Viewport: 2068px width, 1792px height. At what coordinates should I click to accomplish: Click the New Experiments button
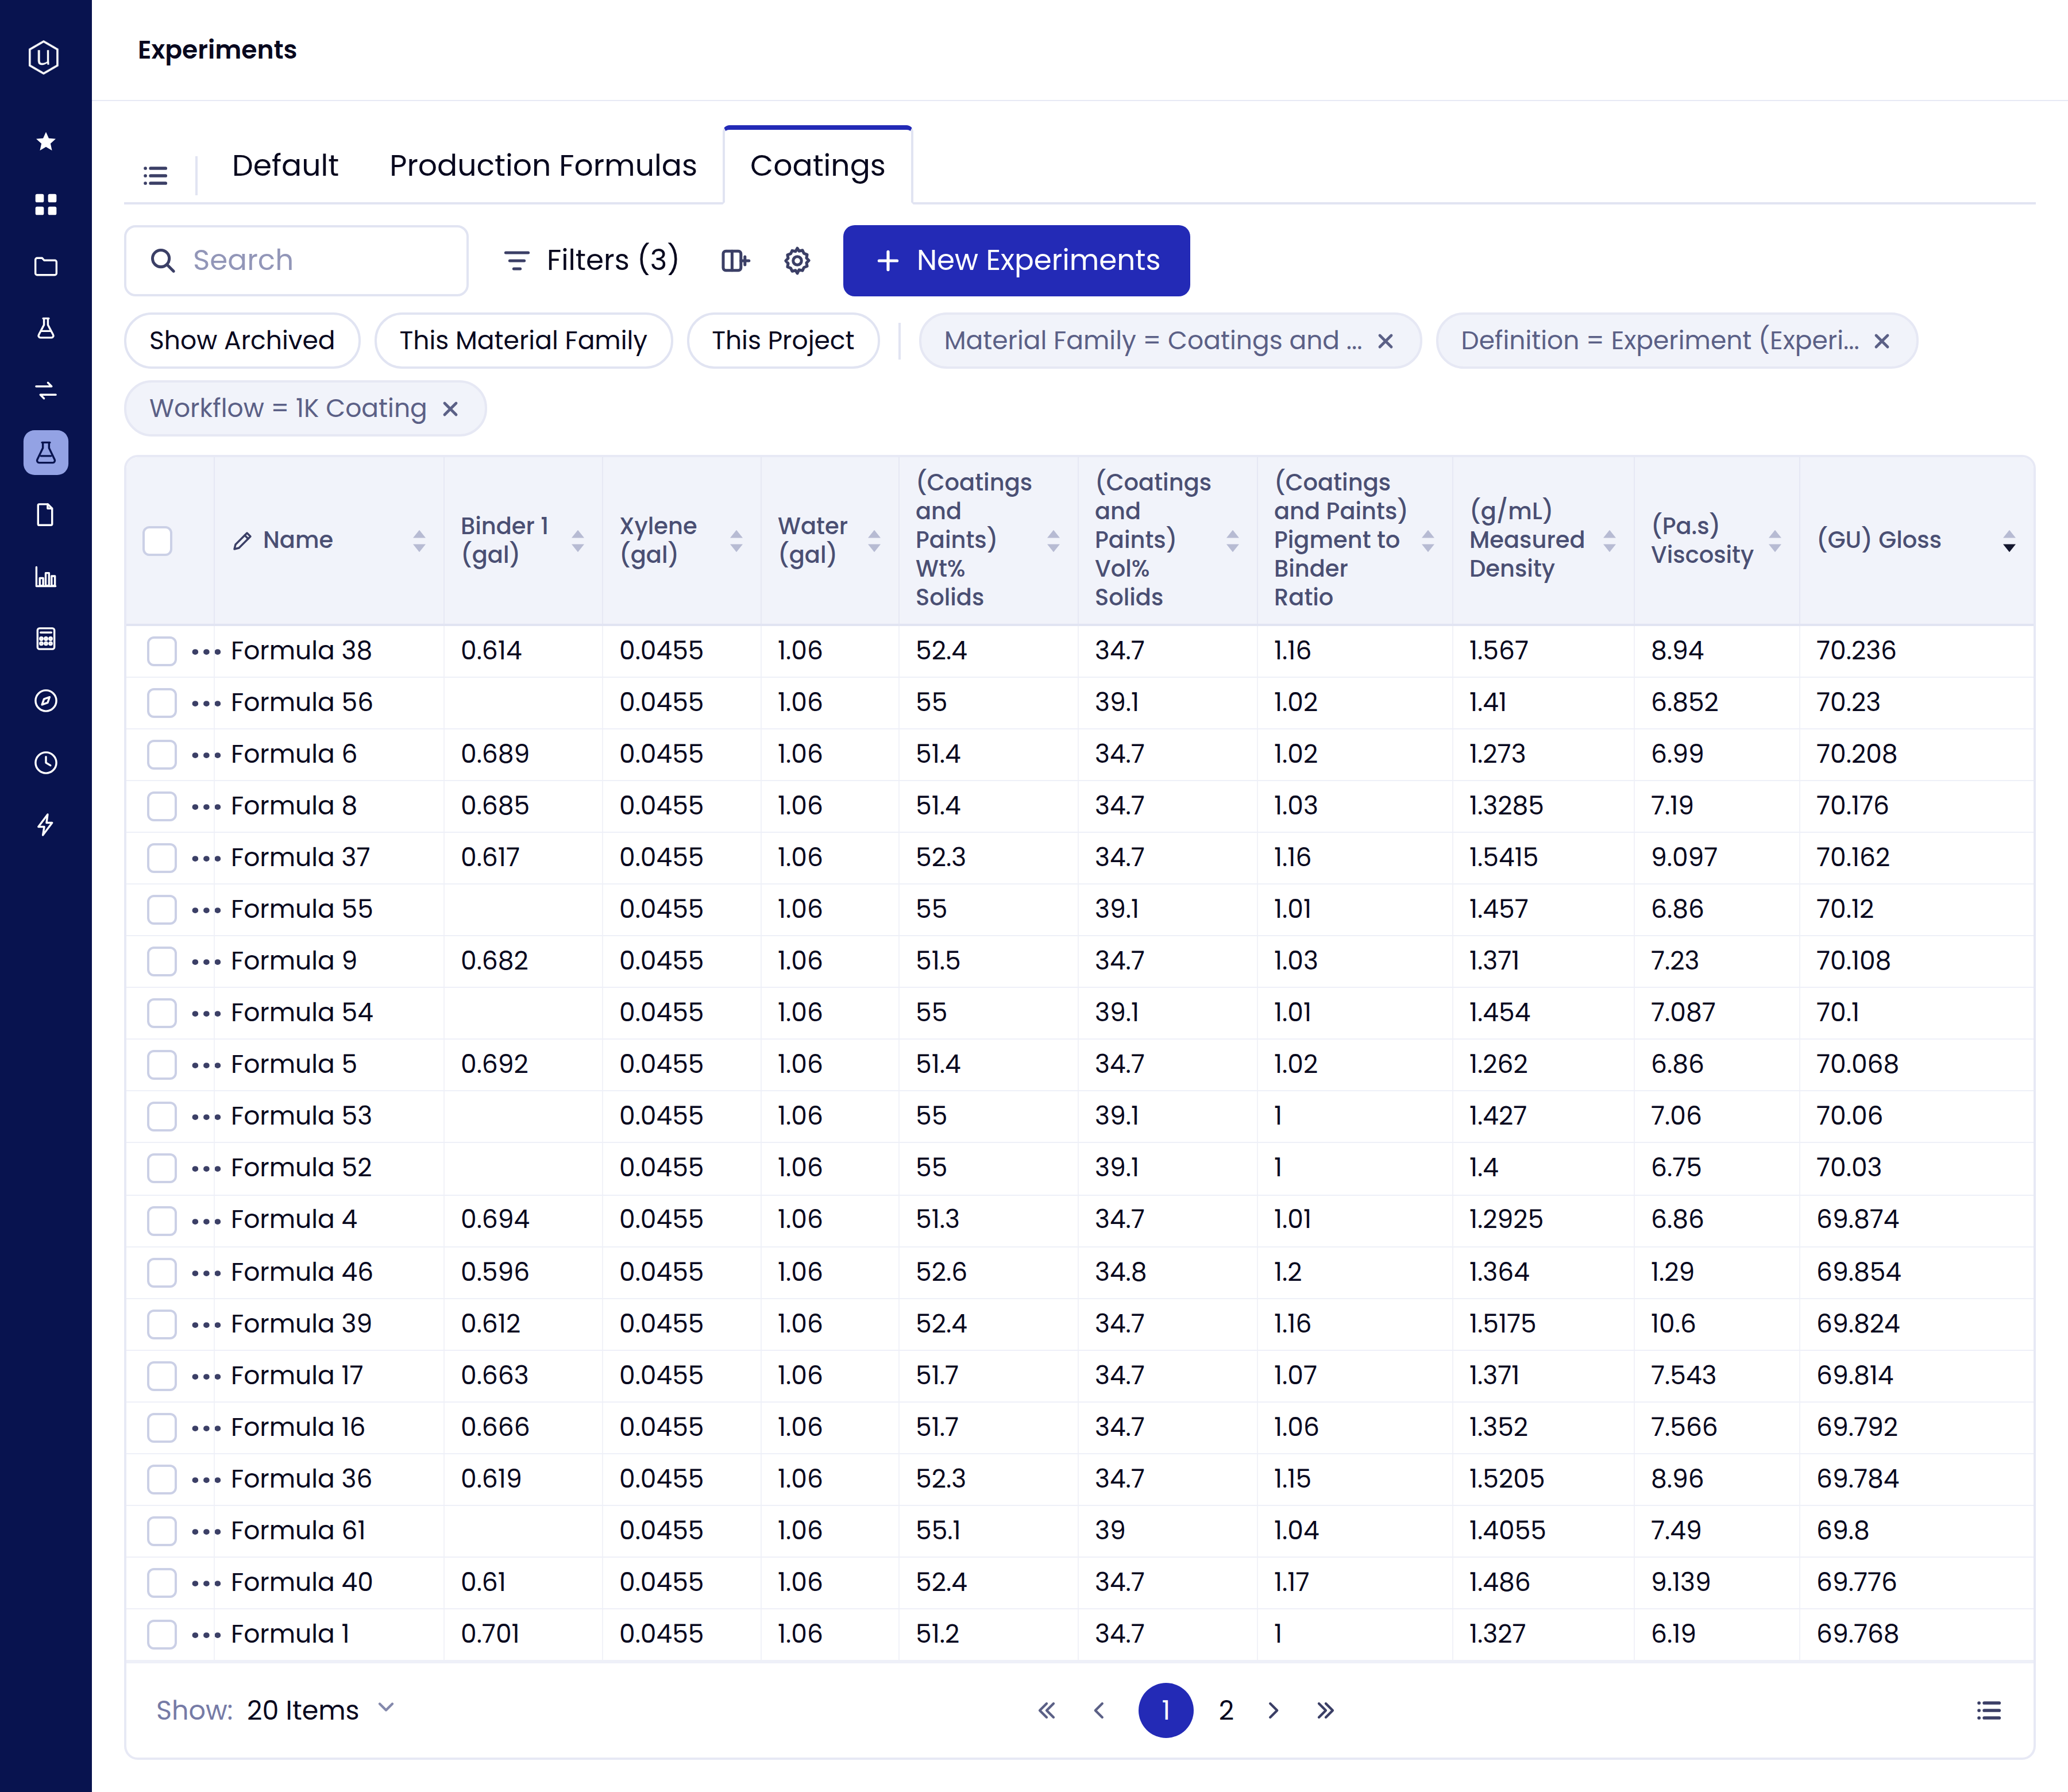(1016, 261)
